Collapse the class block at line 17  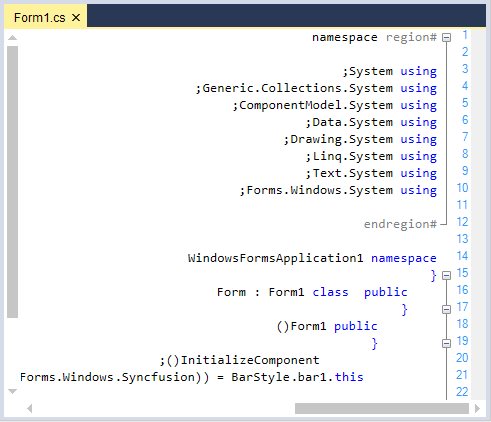(x=446, y=310)
